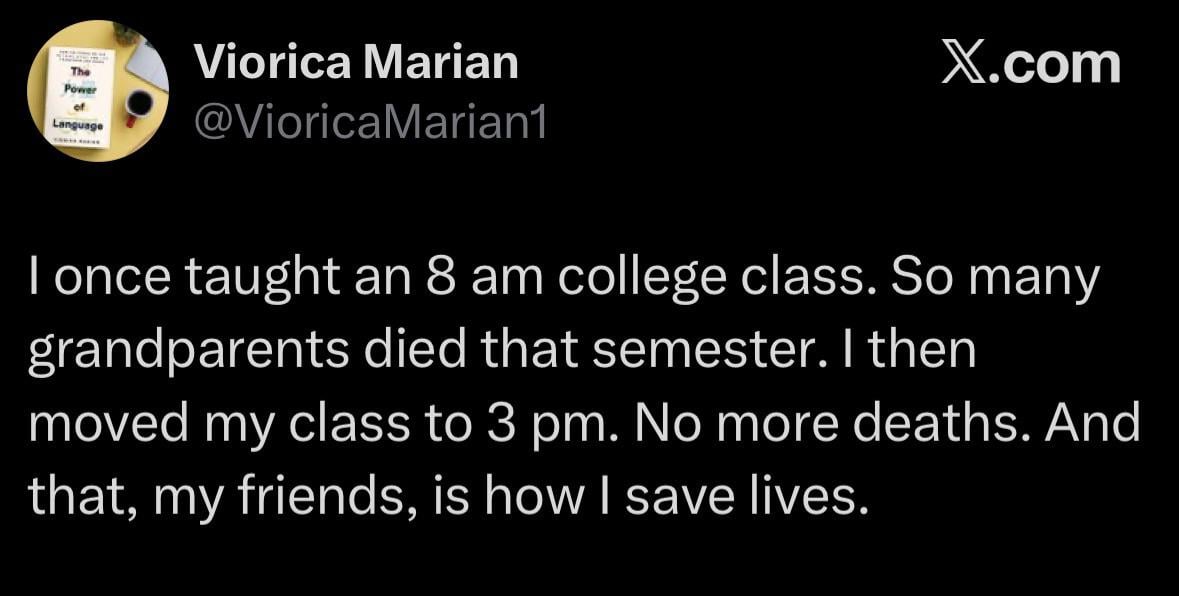The width and height of the screenshot is (1179, 596).
Task: Click the word "moved" in the tweet
Action: click(102, 423)
